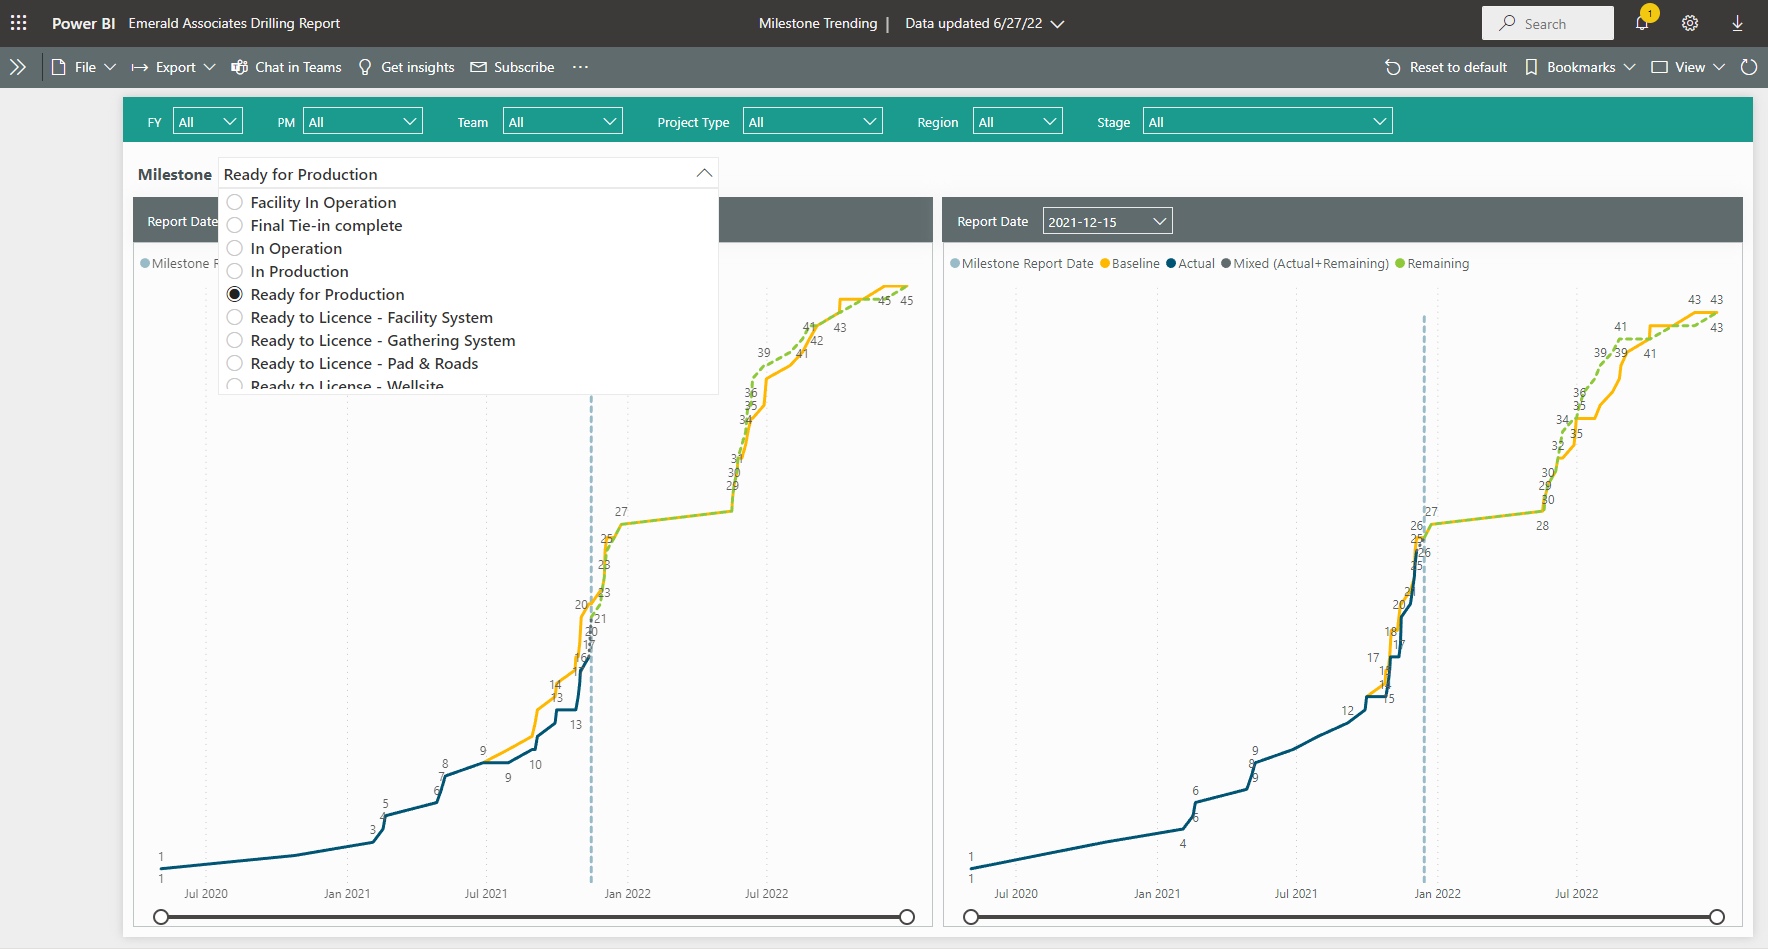Open the app launcher waffle icon

coord(19,23)
